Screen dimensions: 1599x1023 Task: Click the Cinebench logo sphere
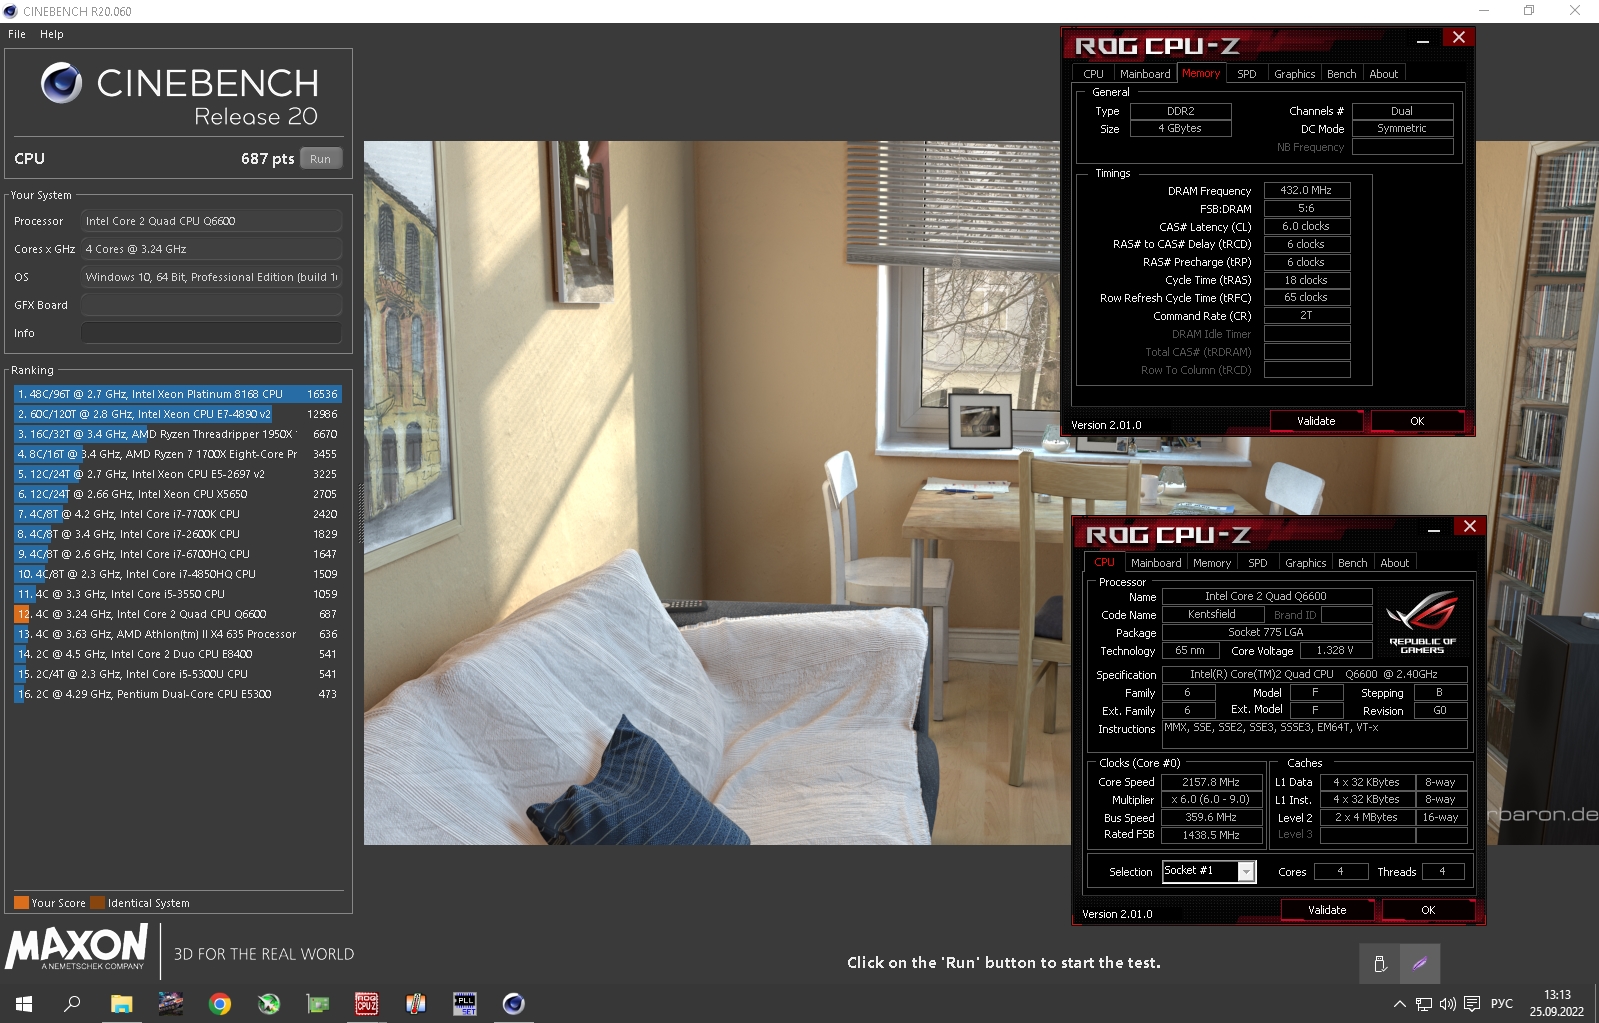pyautogui.click(x=61, y=83)
